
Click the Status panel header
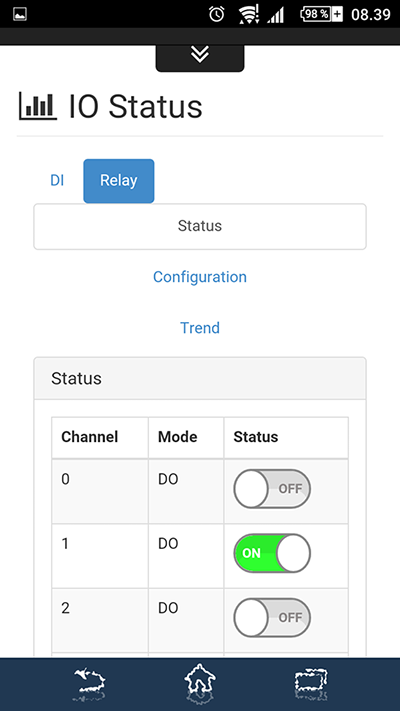pyautogui.click(x=200, y=378)
